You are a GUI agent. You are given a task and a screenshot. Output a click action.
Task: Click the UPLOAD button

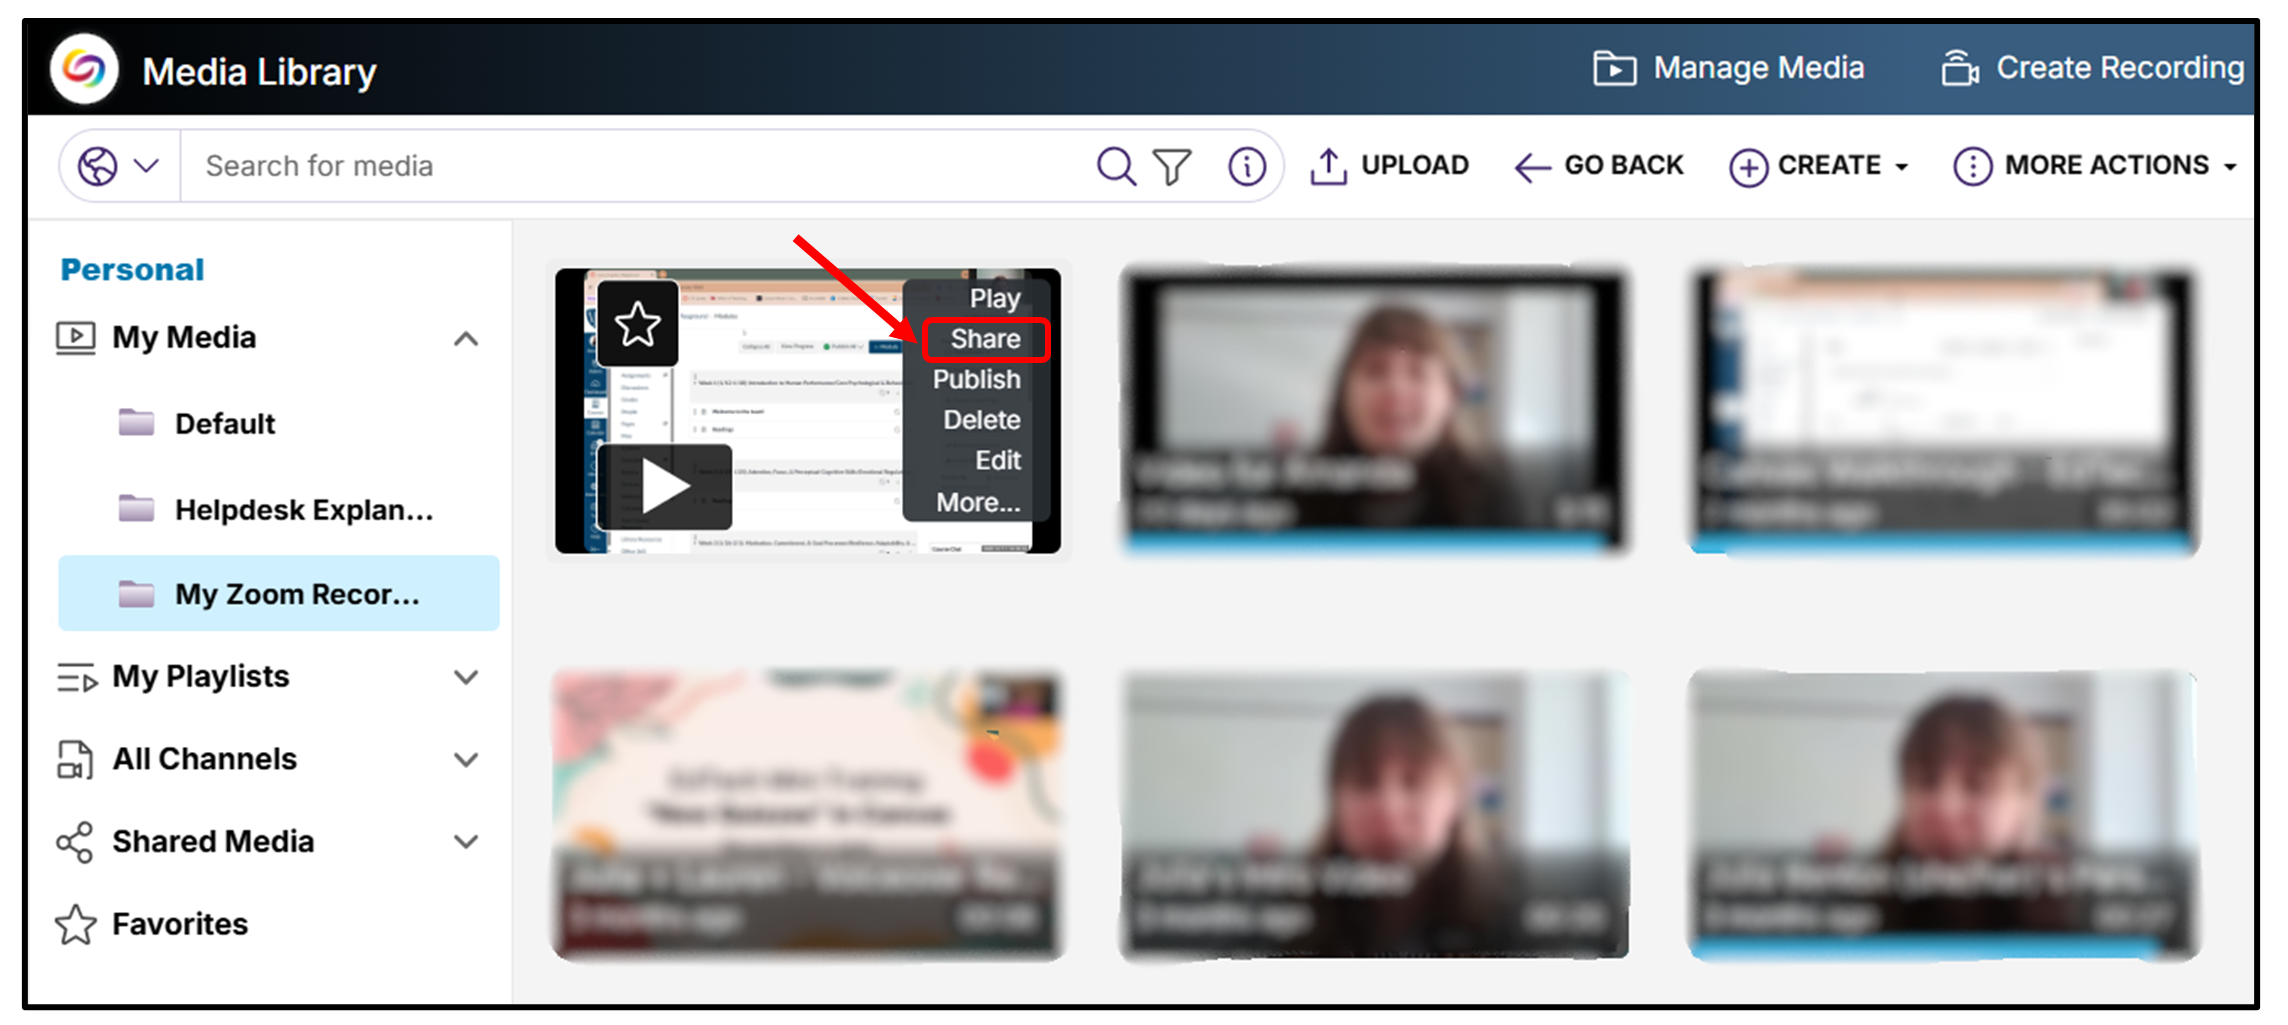(1390, 166)
